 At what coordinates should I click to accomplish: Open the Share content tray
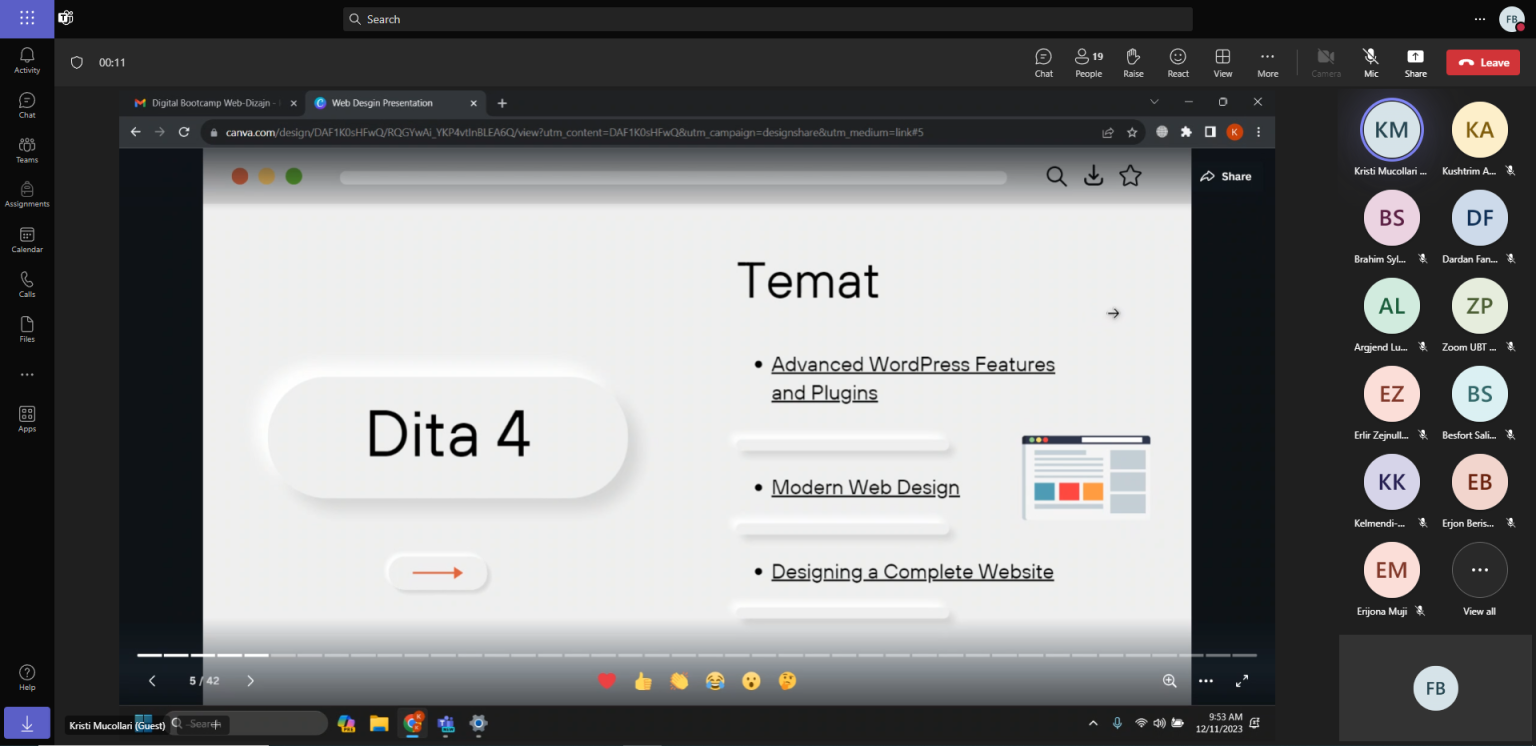pos(1415,62)
